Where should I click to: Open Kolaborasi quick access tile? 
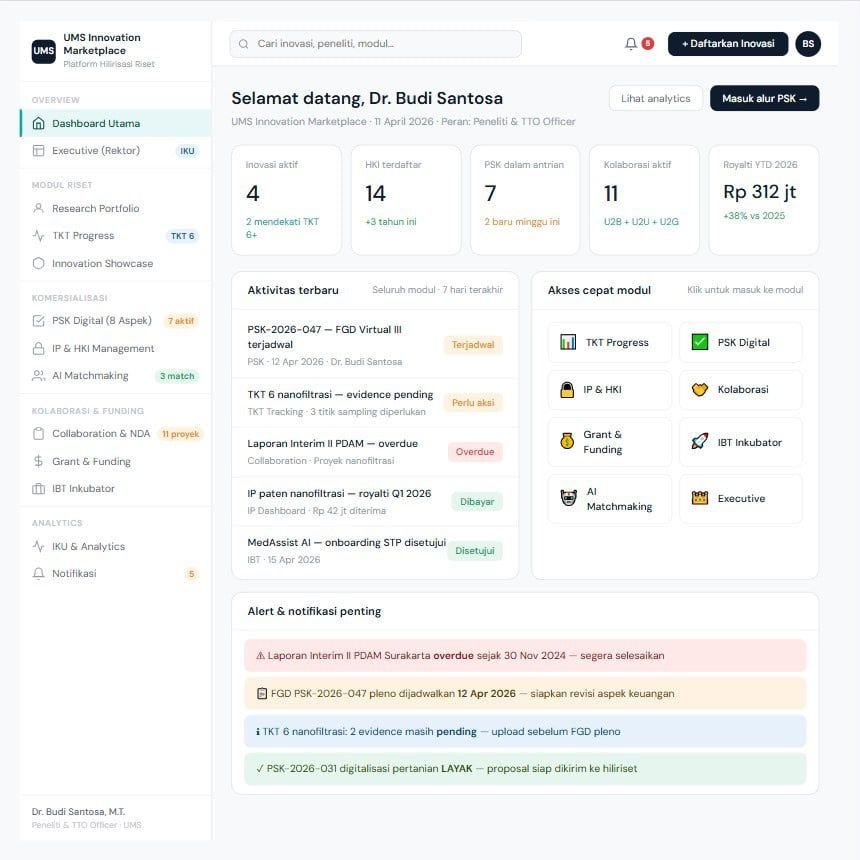click(741, 389)
